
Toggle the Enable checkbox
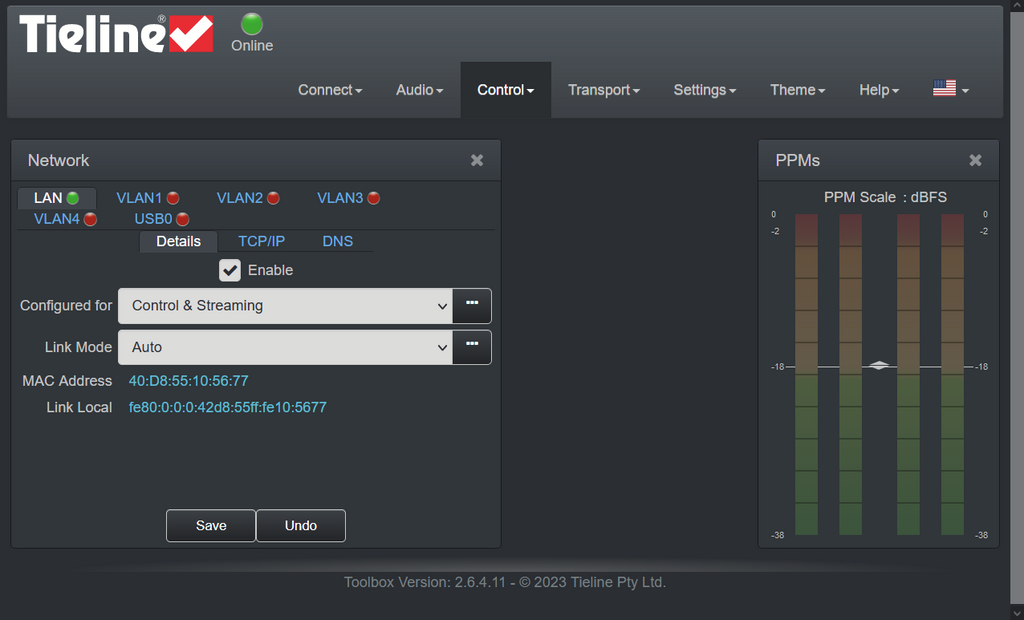coord(230,270)
